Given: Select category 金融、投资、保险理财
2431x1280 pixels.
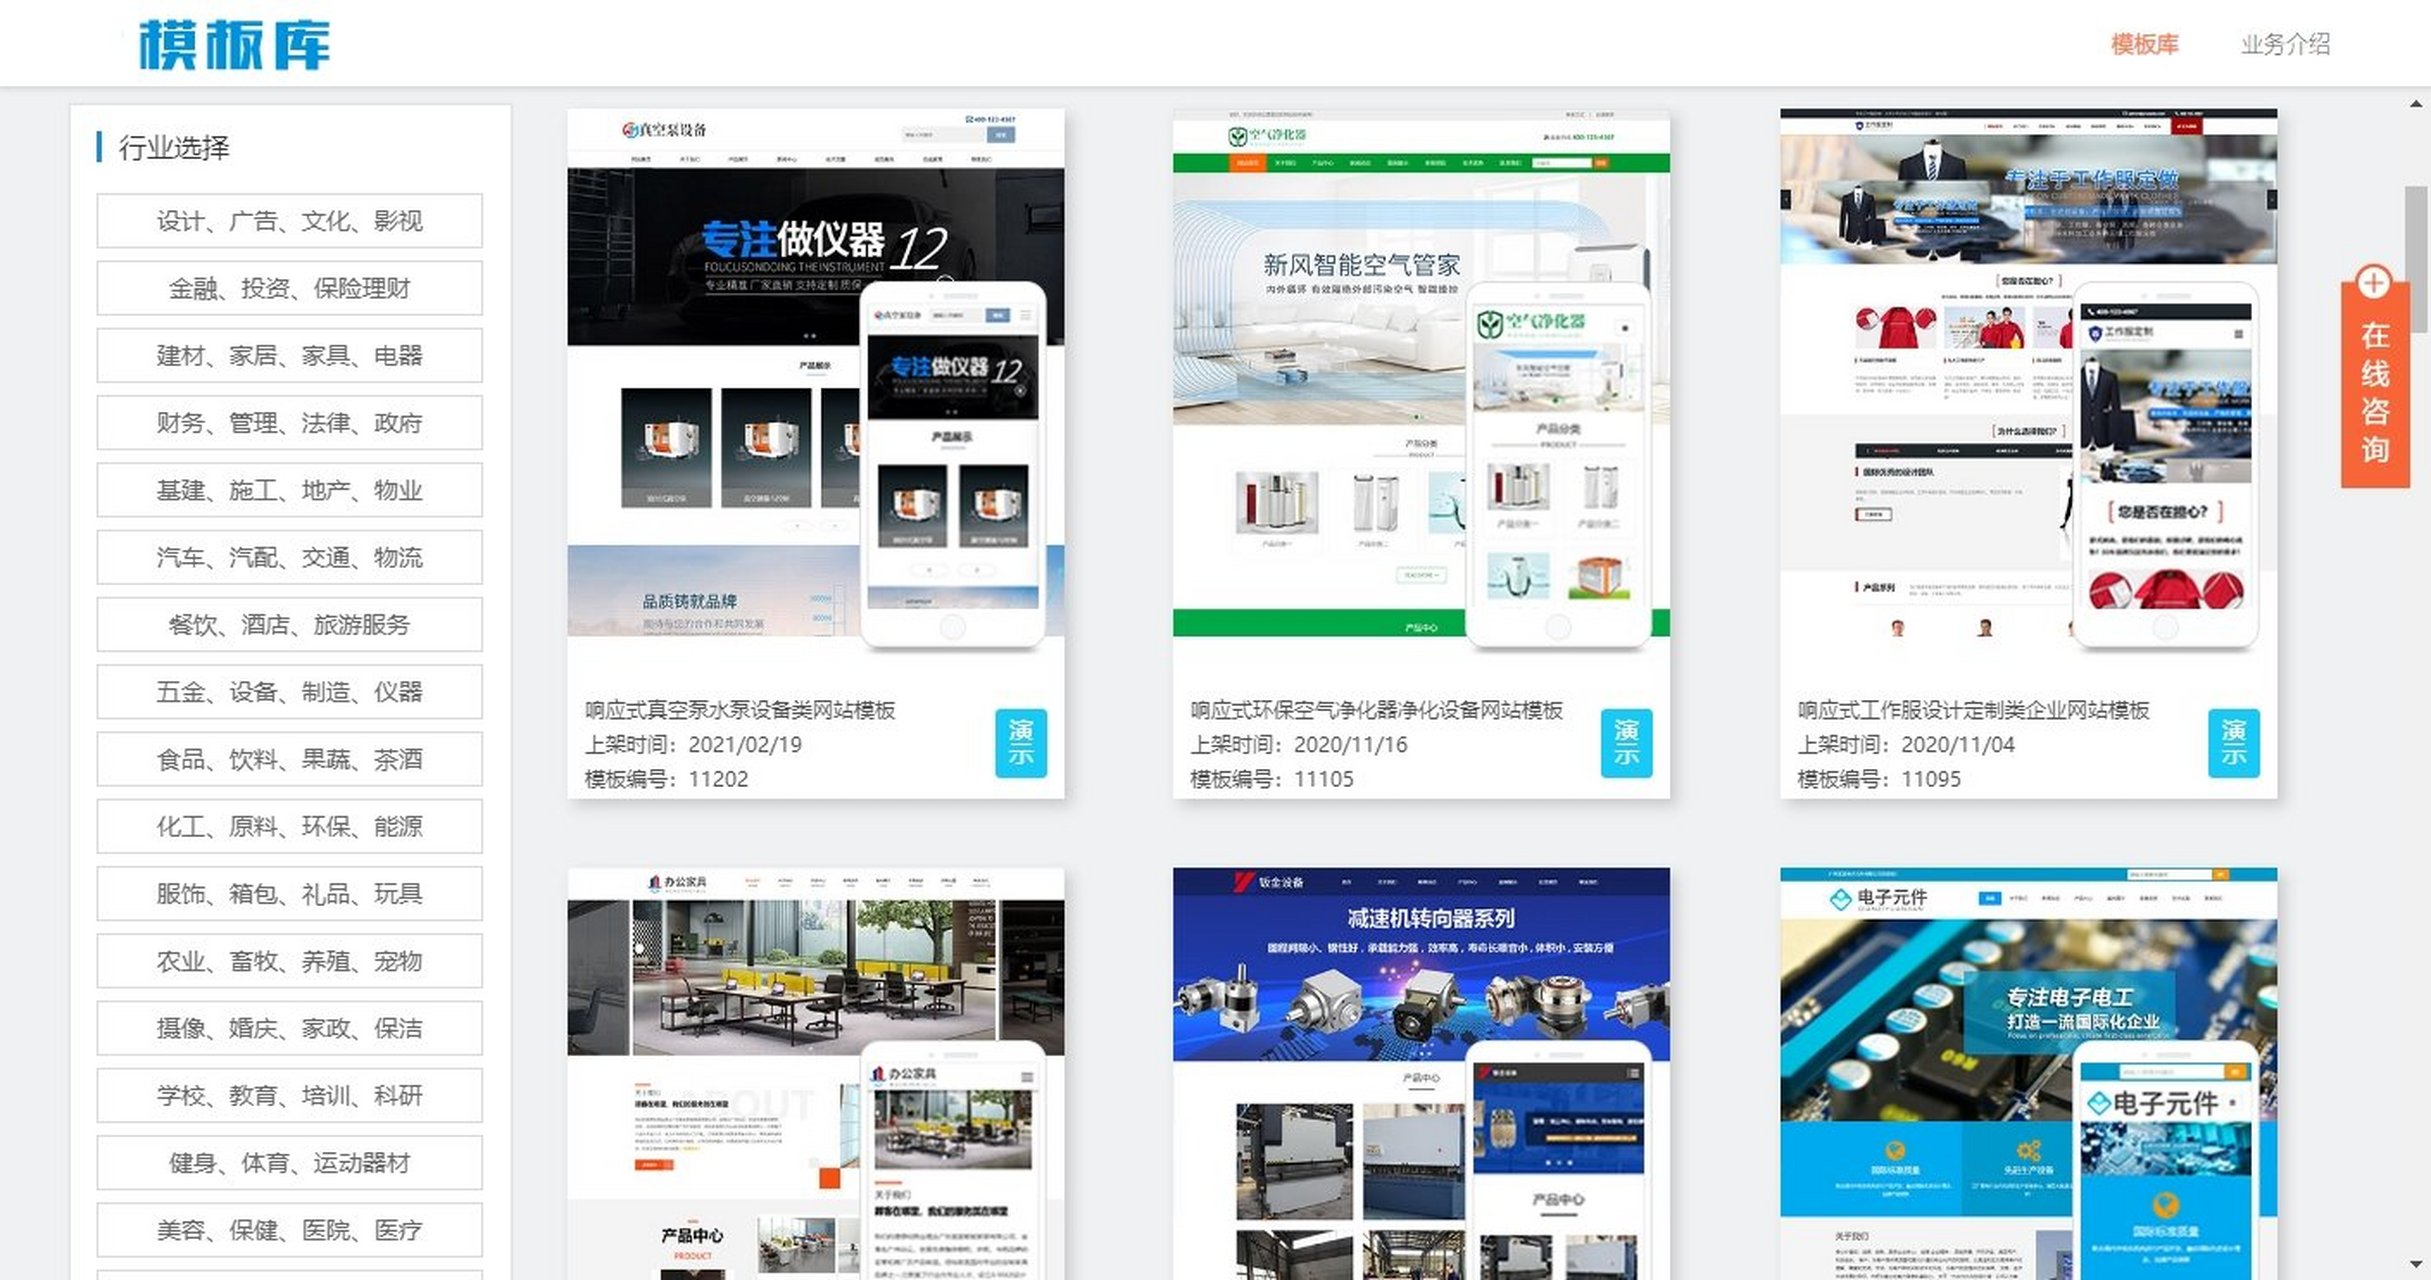Looking at the screenshot, I should (289, 288).
